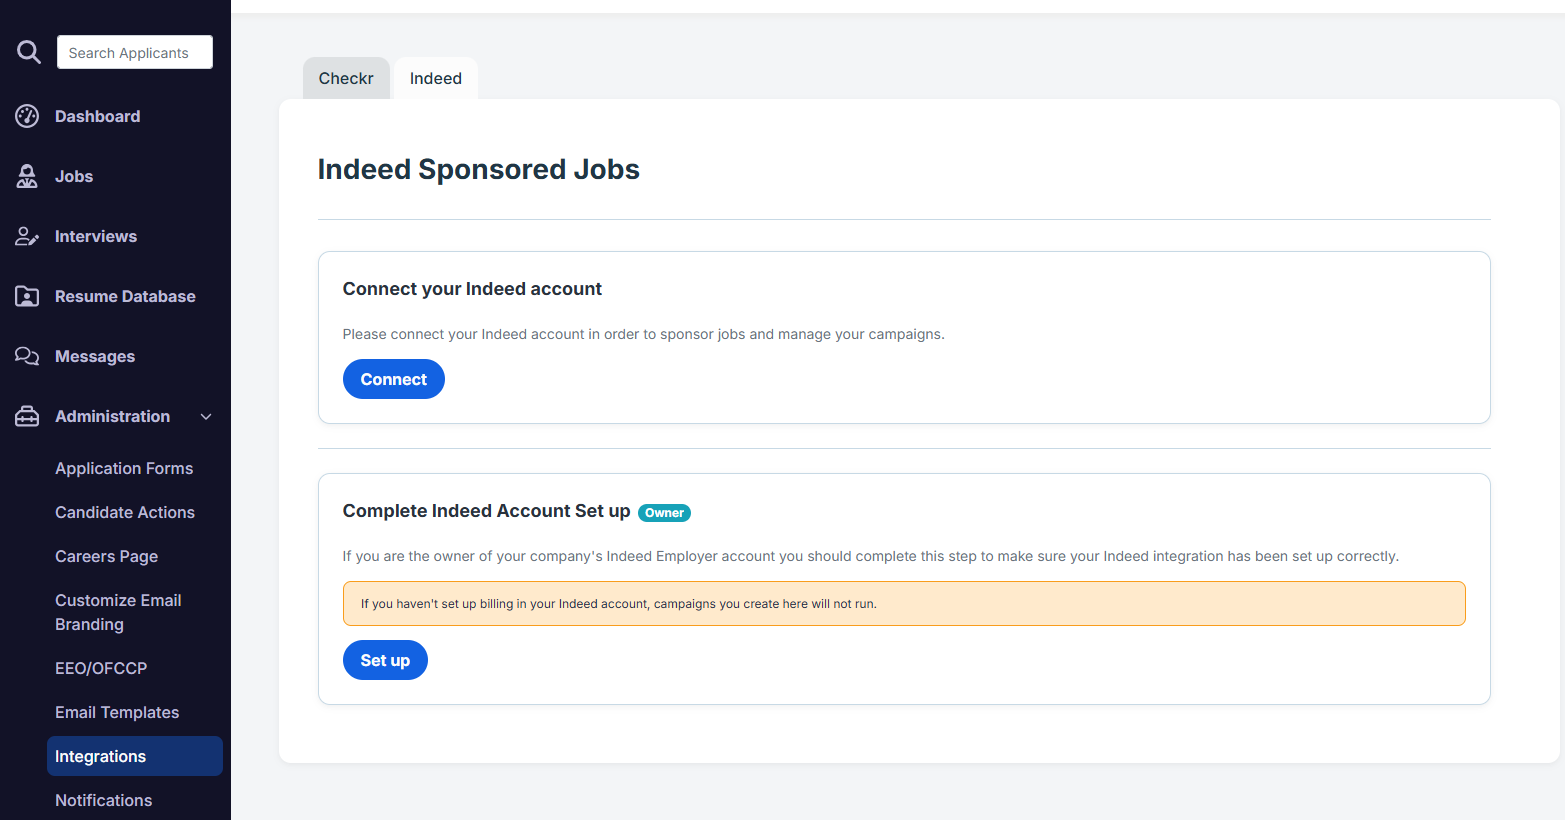
Task: Navigate to EEO/OFCCP settings
Action: (101, 668)
